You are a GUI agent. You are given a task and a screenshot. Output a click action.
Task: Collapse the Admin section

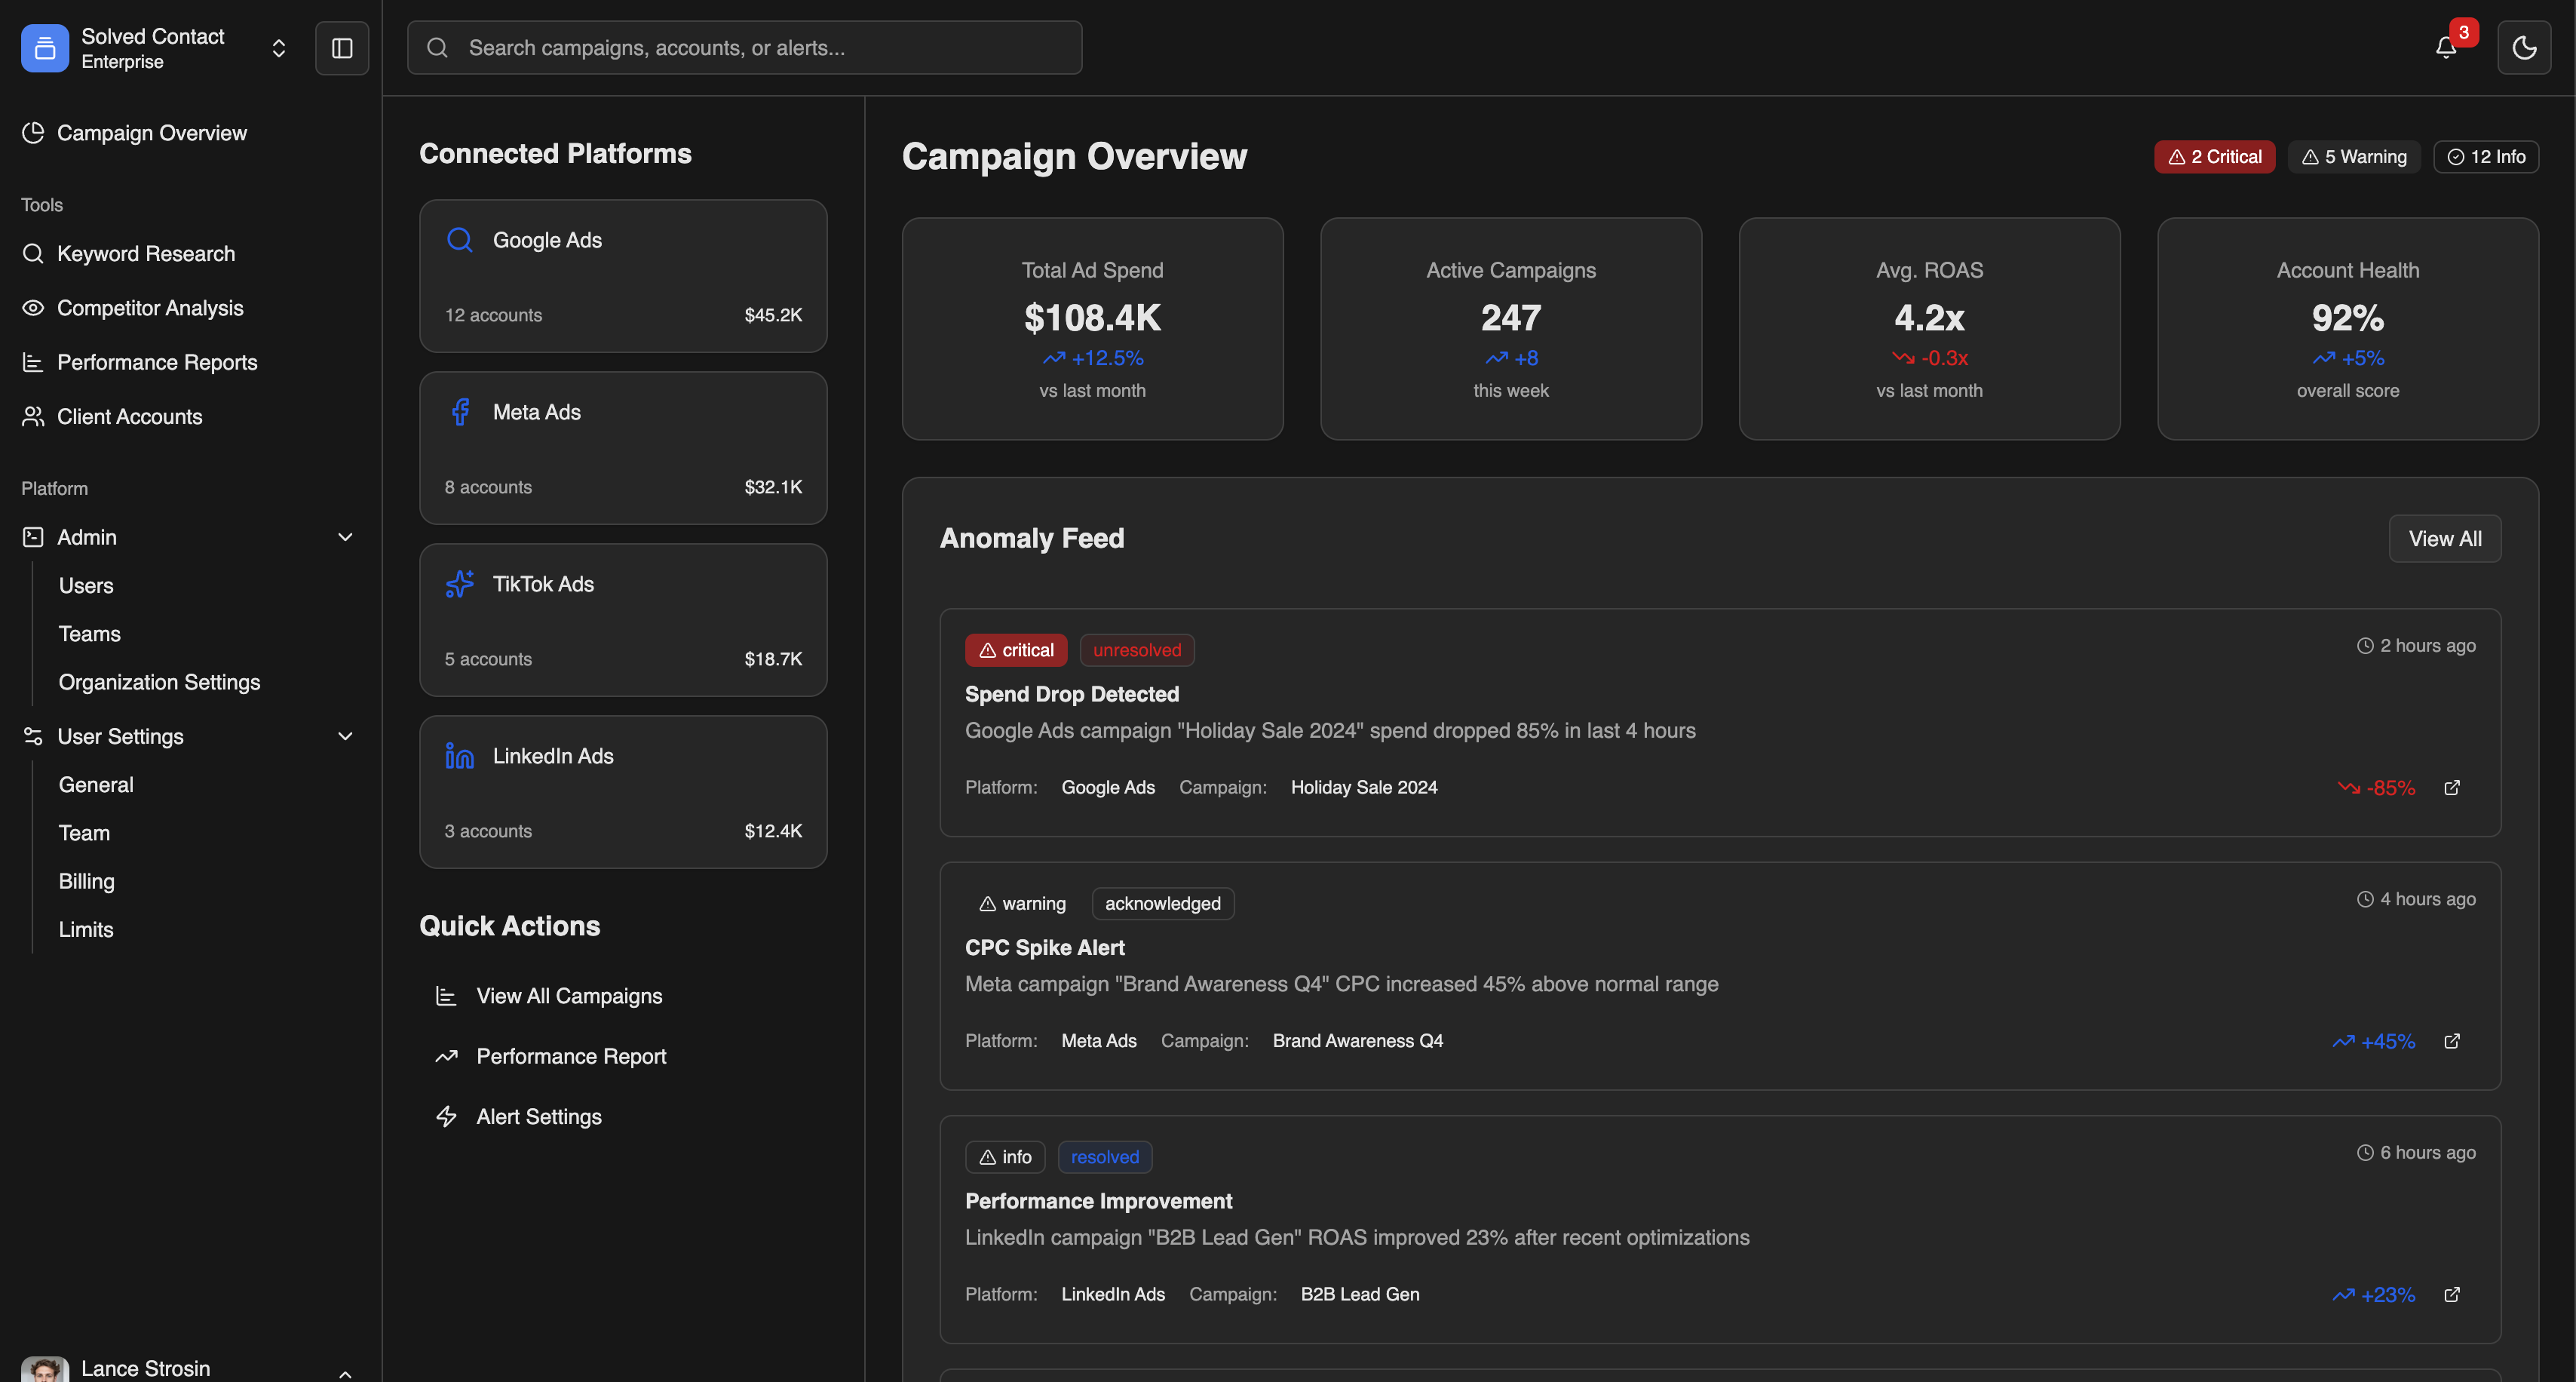(x=345, y=538)
